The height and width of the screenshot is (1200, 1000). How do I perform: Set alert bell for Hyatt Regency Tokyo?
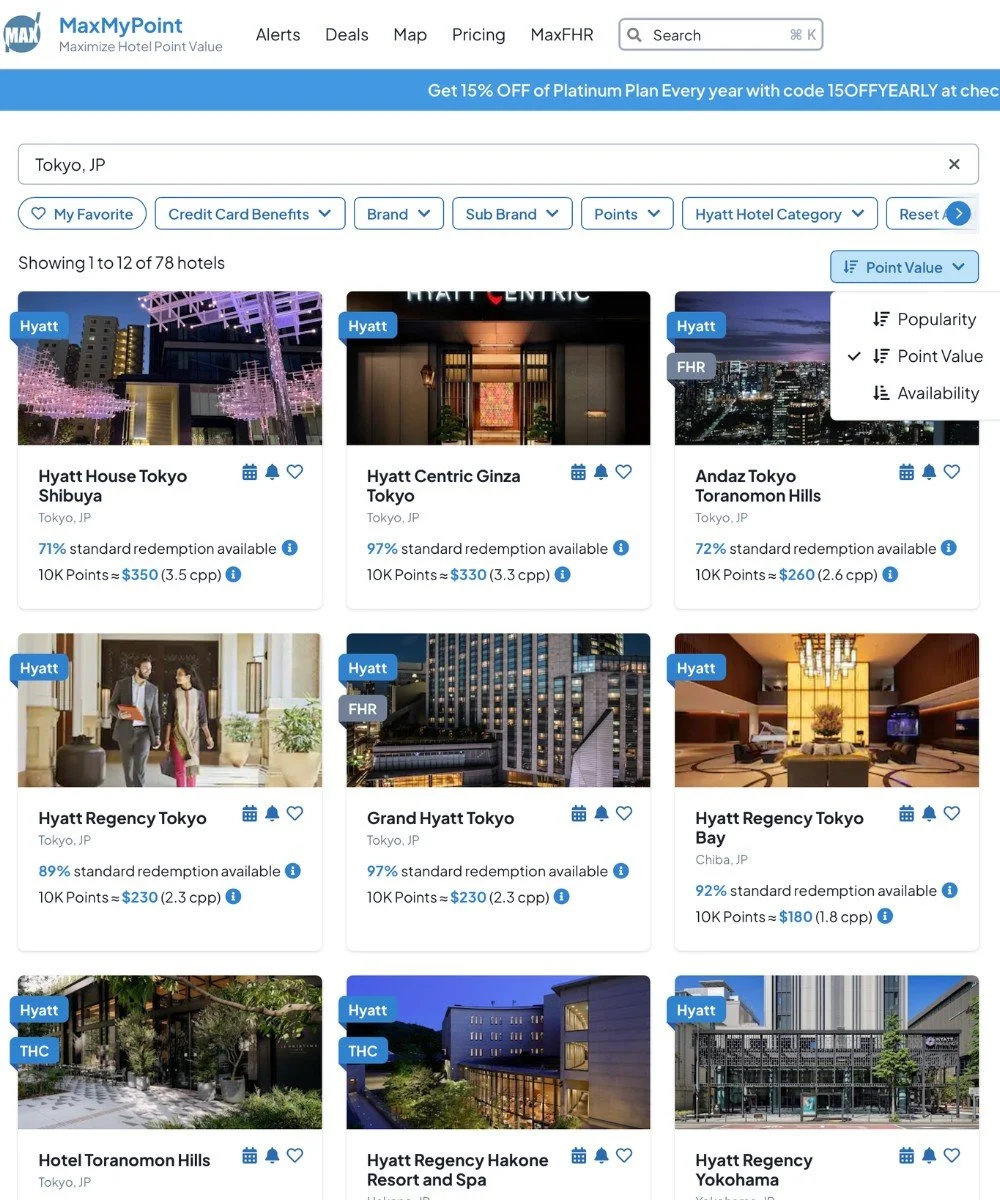(272, 814)
